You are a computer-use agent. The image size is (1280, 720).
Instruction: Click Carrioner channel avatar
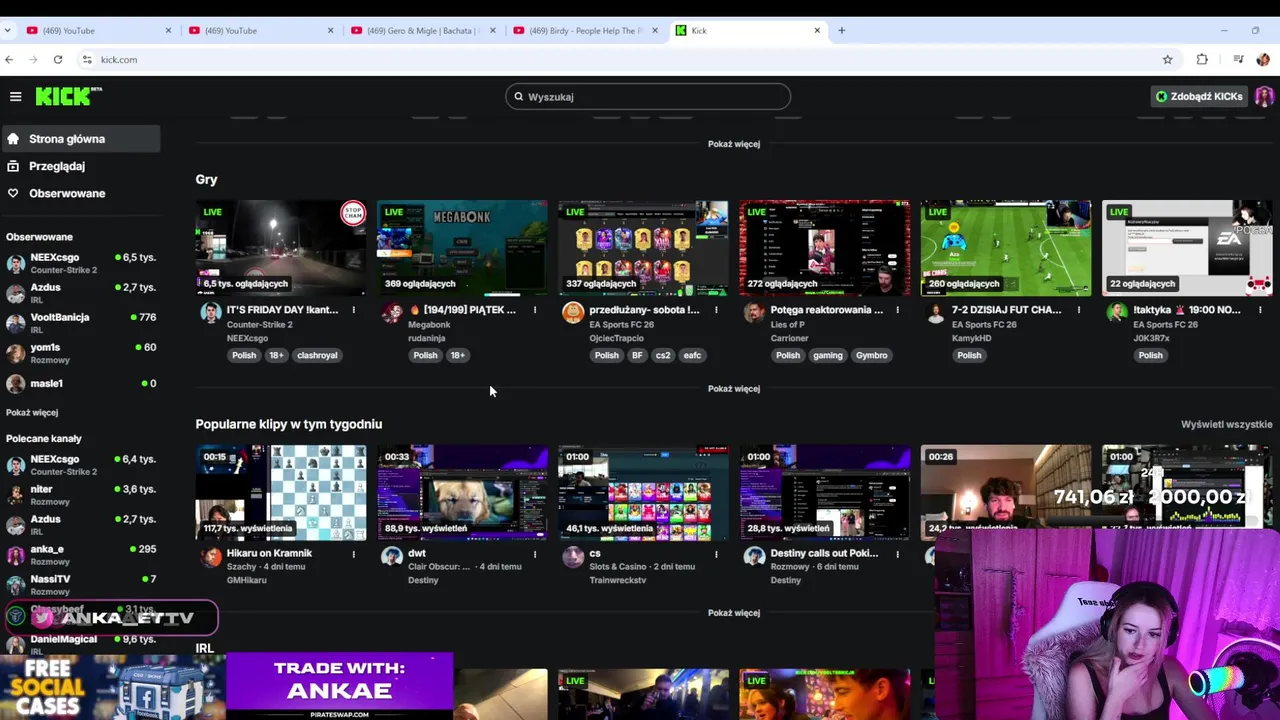point(754,313)
